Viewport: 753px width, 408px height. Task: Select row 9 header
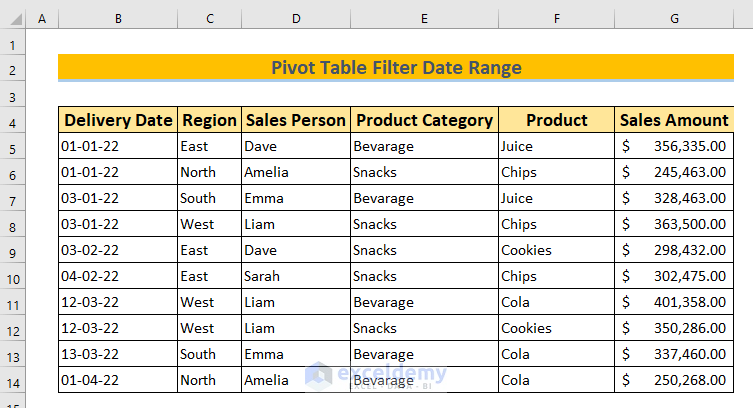[13, 250]
